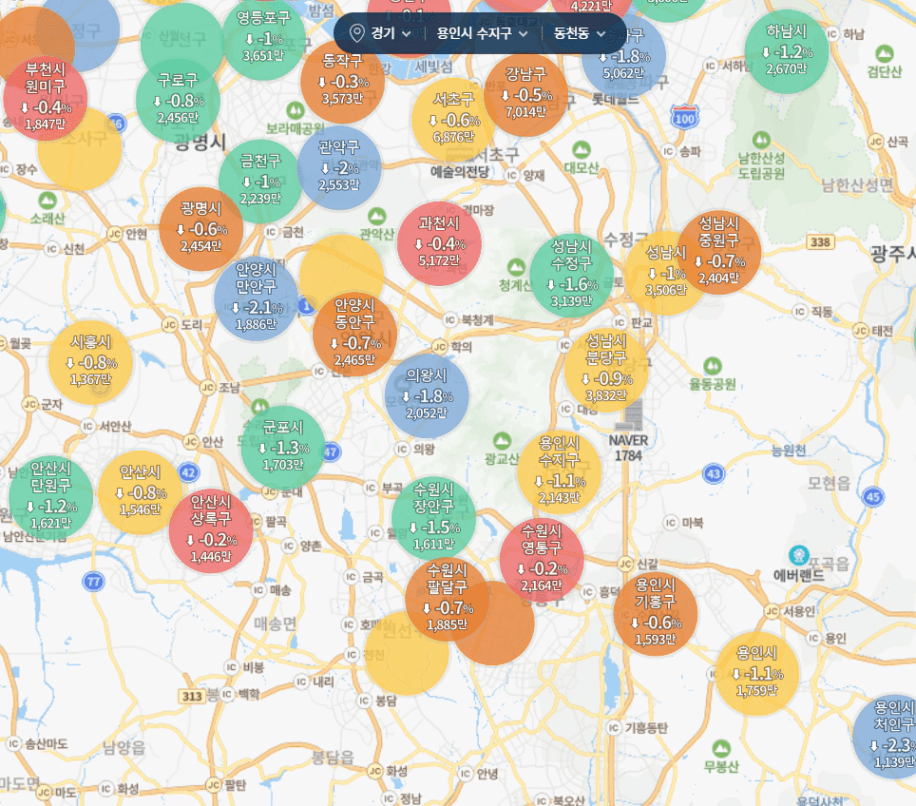Select the 광교산 mountain icon

(x=501, y=439)
